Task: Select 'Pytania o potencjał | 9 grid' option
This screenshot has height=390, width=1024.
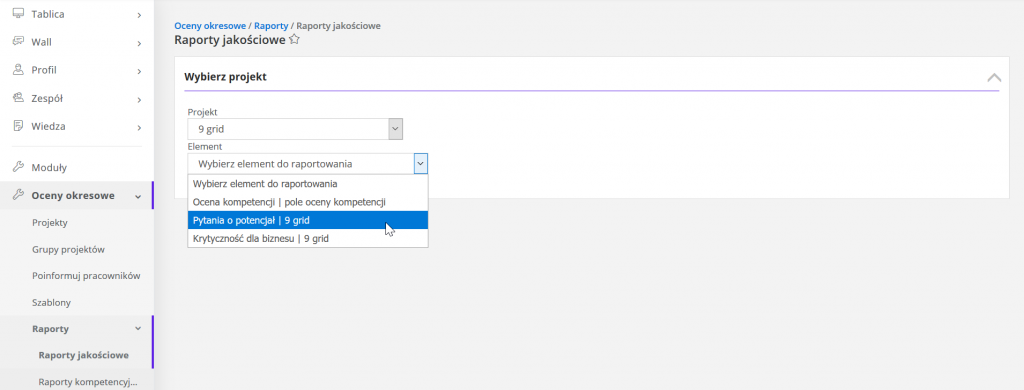Action: (308, 220)
